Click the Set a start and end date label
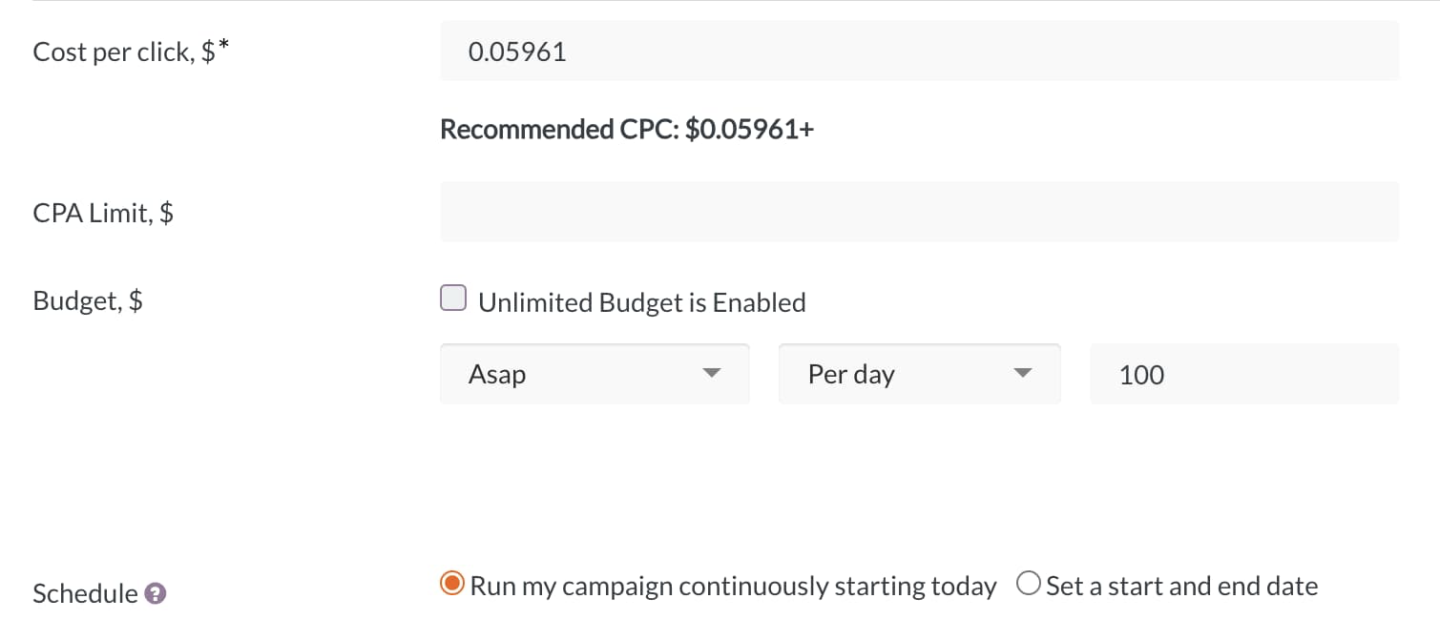This screenshot has height=640, width=1440. click(x=1182, y=586)
